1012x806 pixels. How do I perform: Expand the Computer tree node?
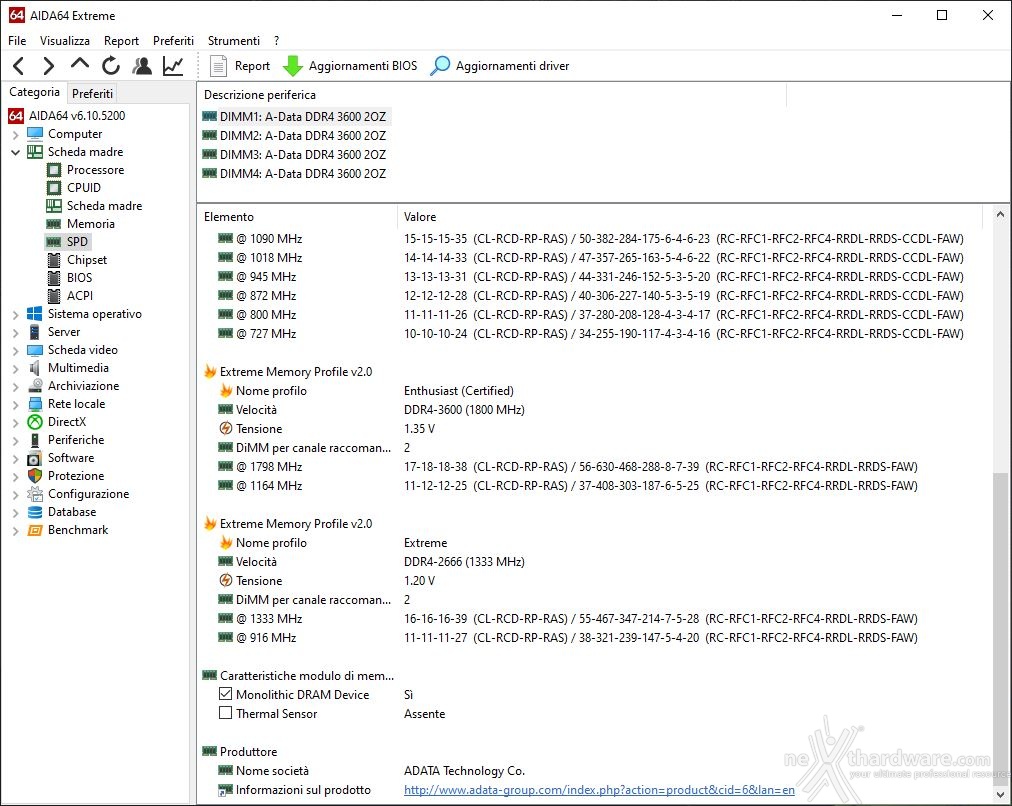(x=15, y=134)
